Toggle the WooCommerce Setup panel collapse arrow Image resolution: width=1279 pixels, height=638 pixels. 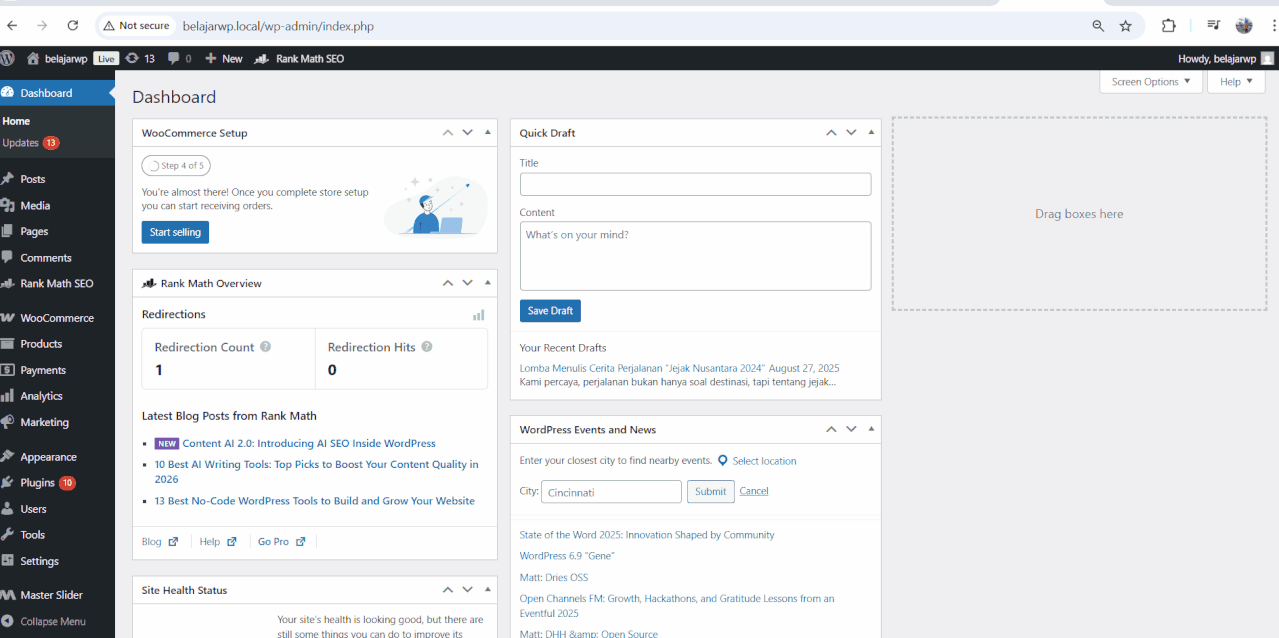click(x=487, y=132)
